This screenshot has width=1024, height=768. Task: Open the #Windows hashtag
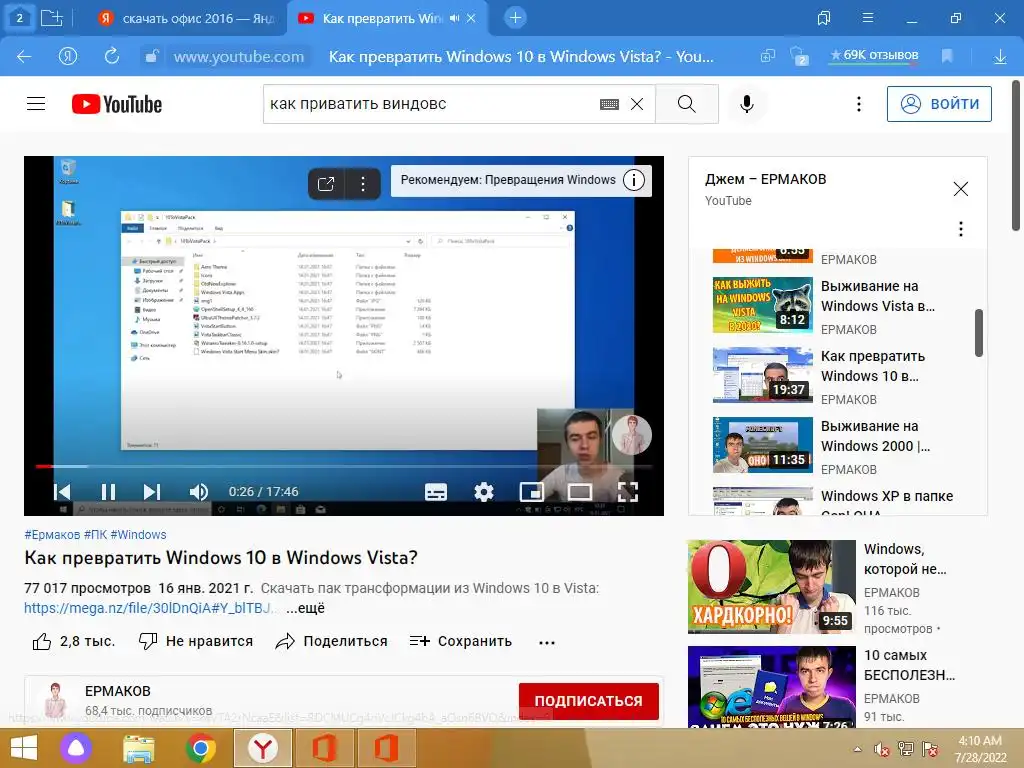(x=138, y=535)
